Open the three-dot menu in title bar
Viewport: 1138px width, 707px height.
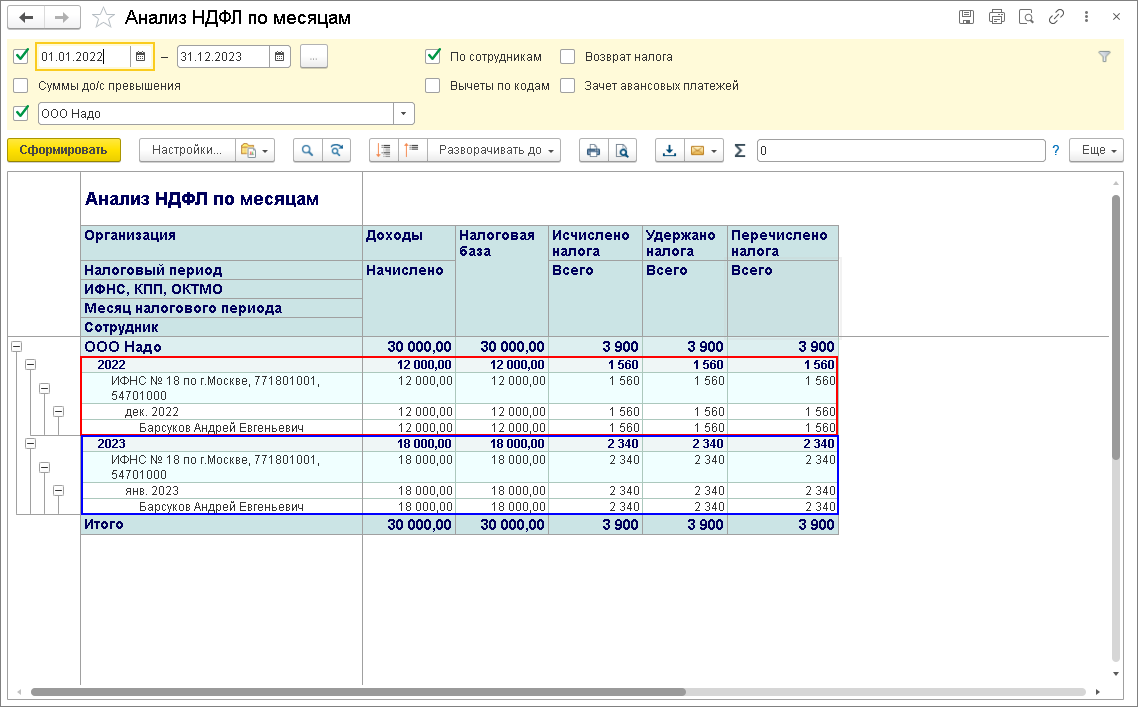pos(1086,17)
